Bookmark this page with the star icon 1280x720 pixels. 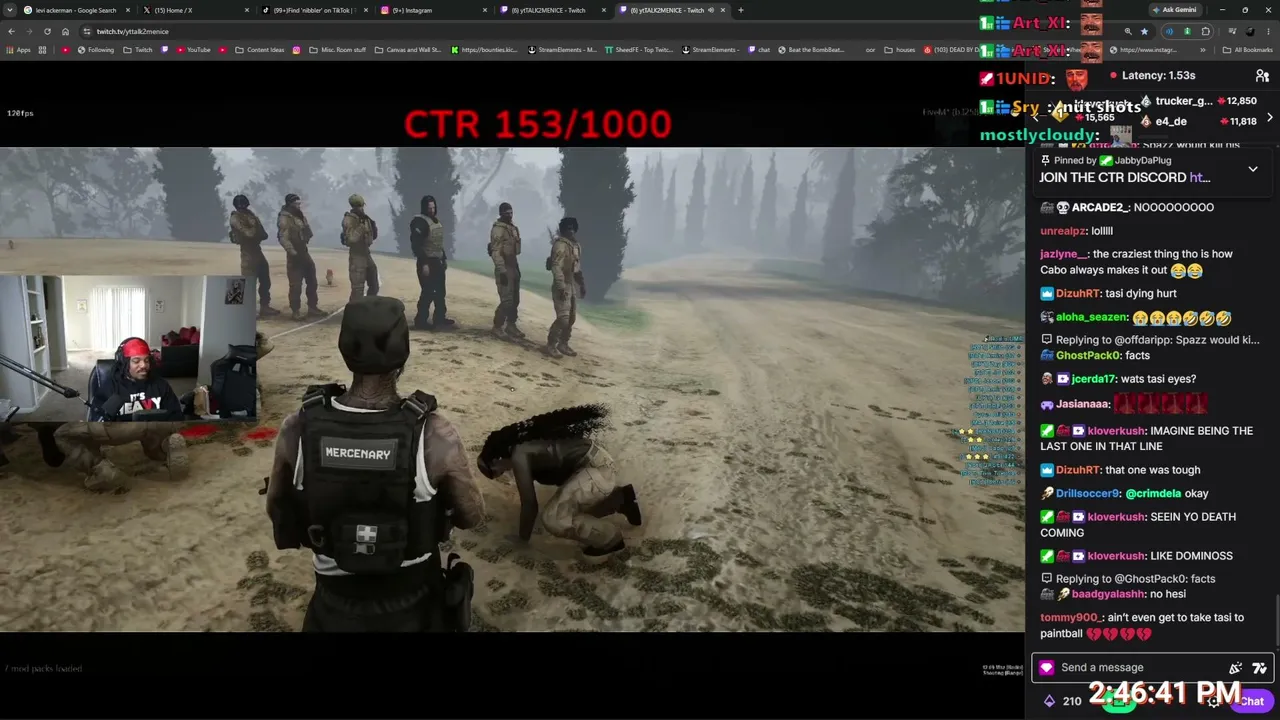(x=1145, y=31)
